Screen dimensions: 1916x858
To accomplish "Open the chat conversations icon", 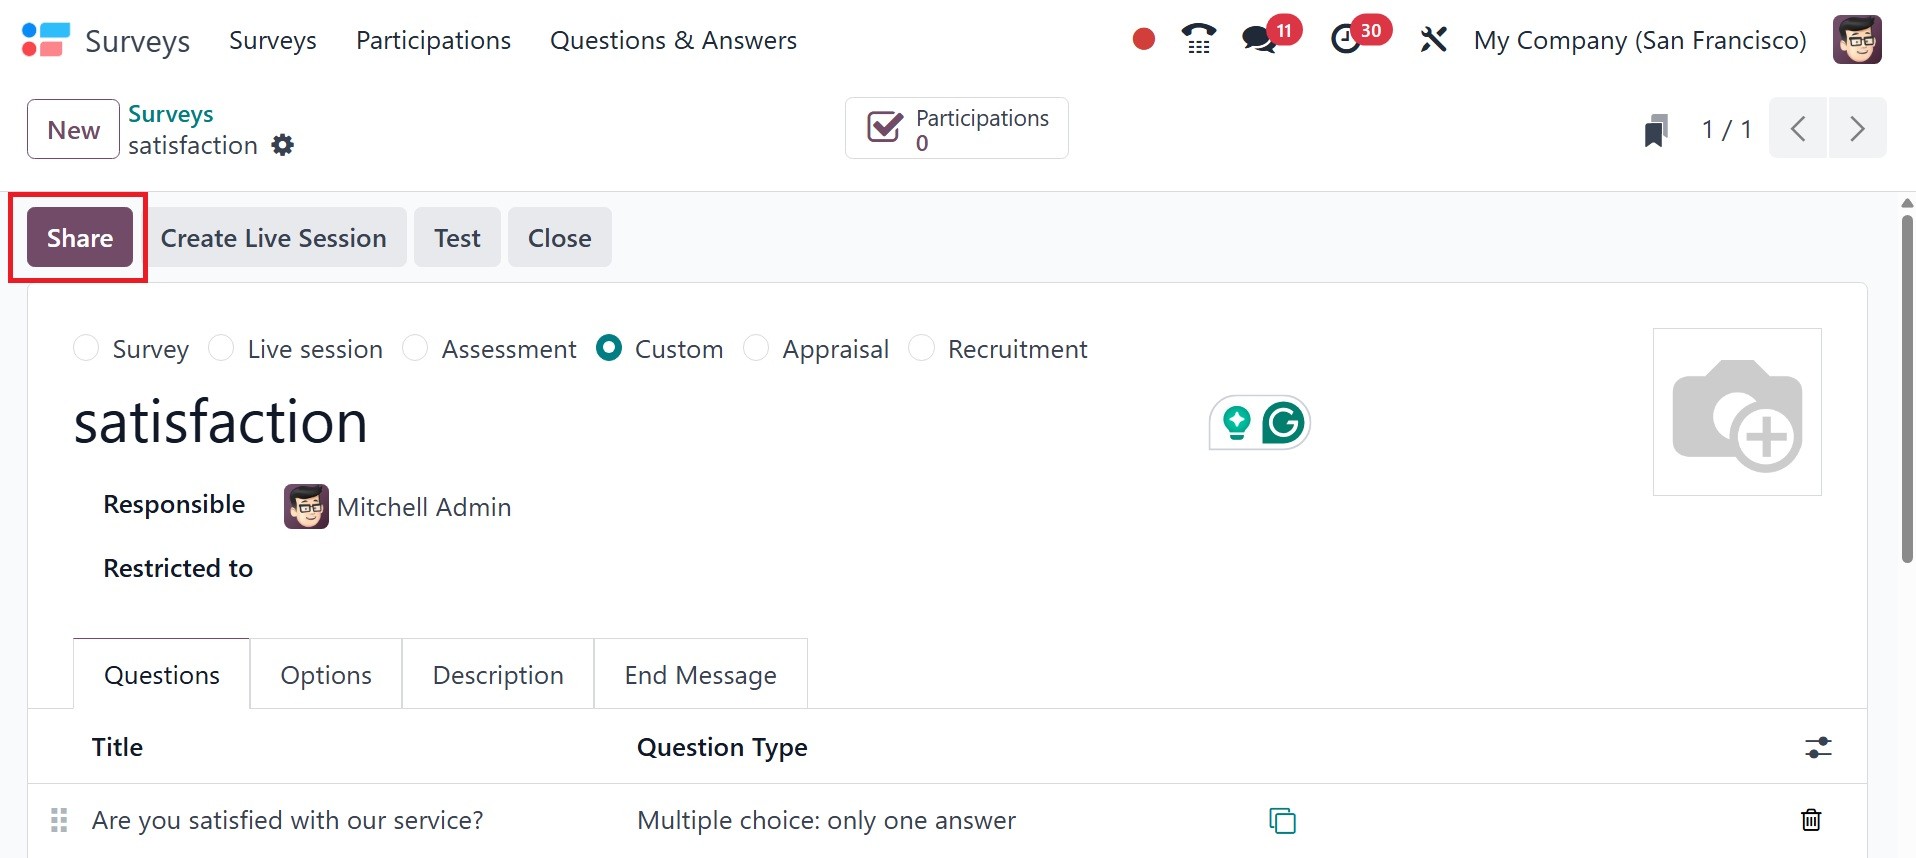I will pos(1259,40).
